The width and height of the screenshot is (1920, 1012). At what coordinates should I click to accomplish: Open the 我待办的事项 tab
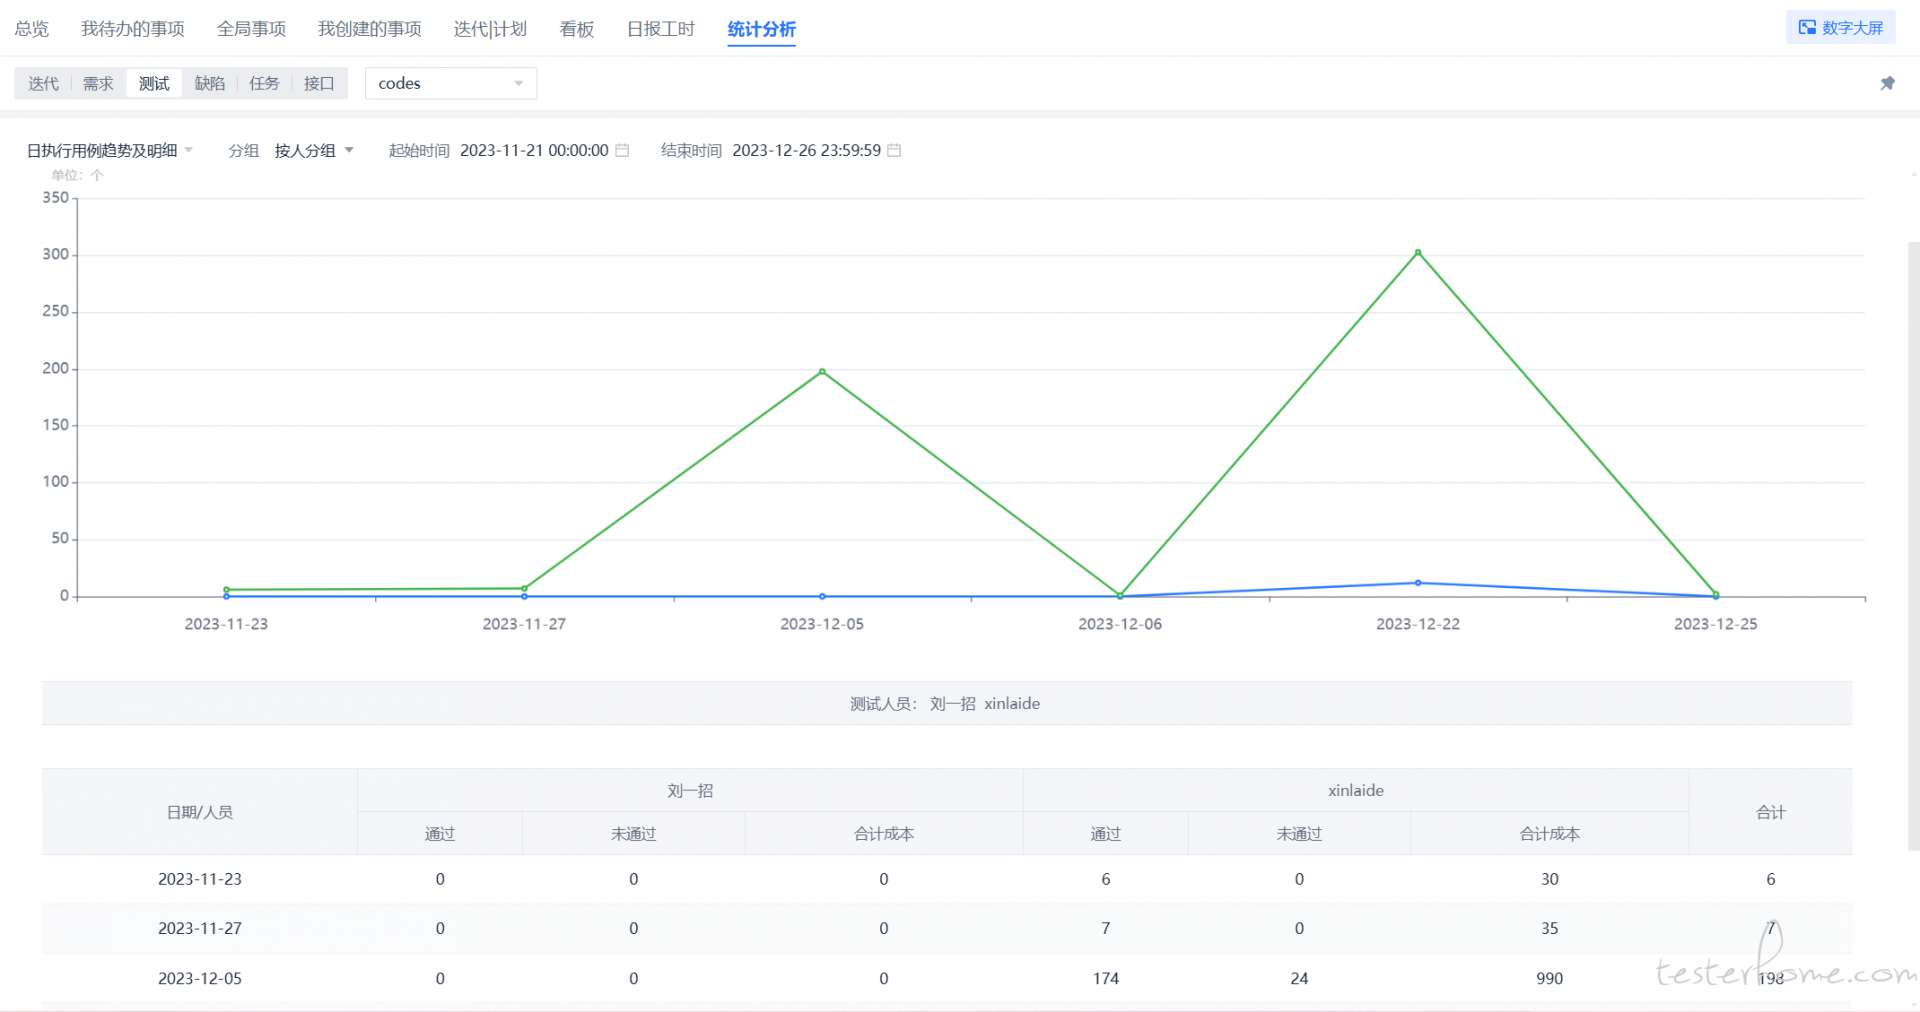(x=132, y=29)
